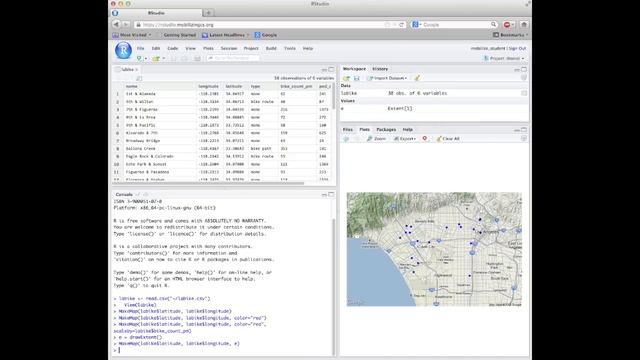Open the Import Dataset dropdown

[387, 78]
